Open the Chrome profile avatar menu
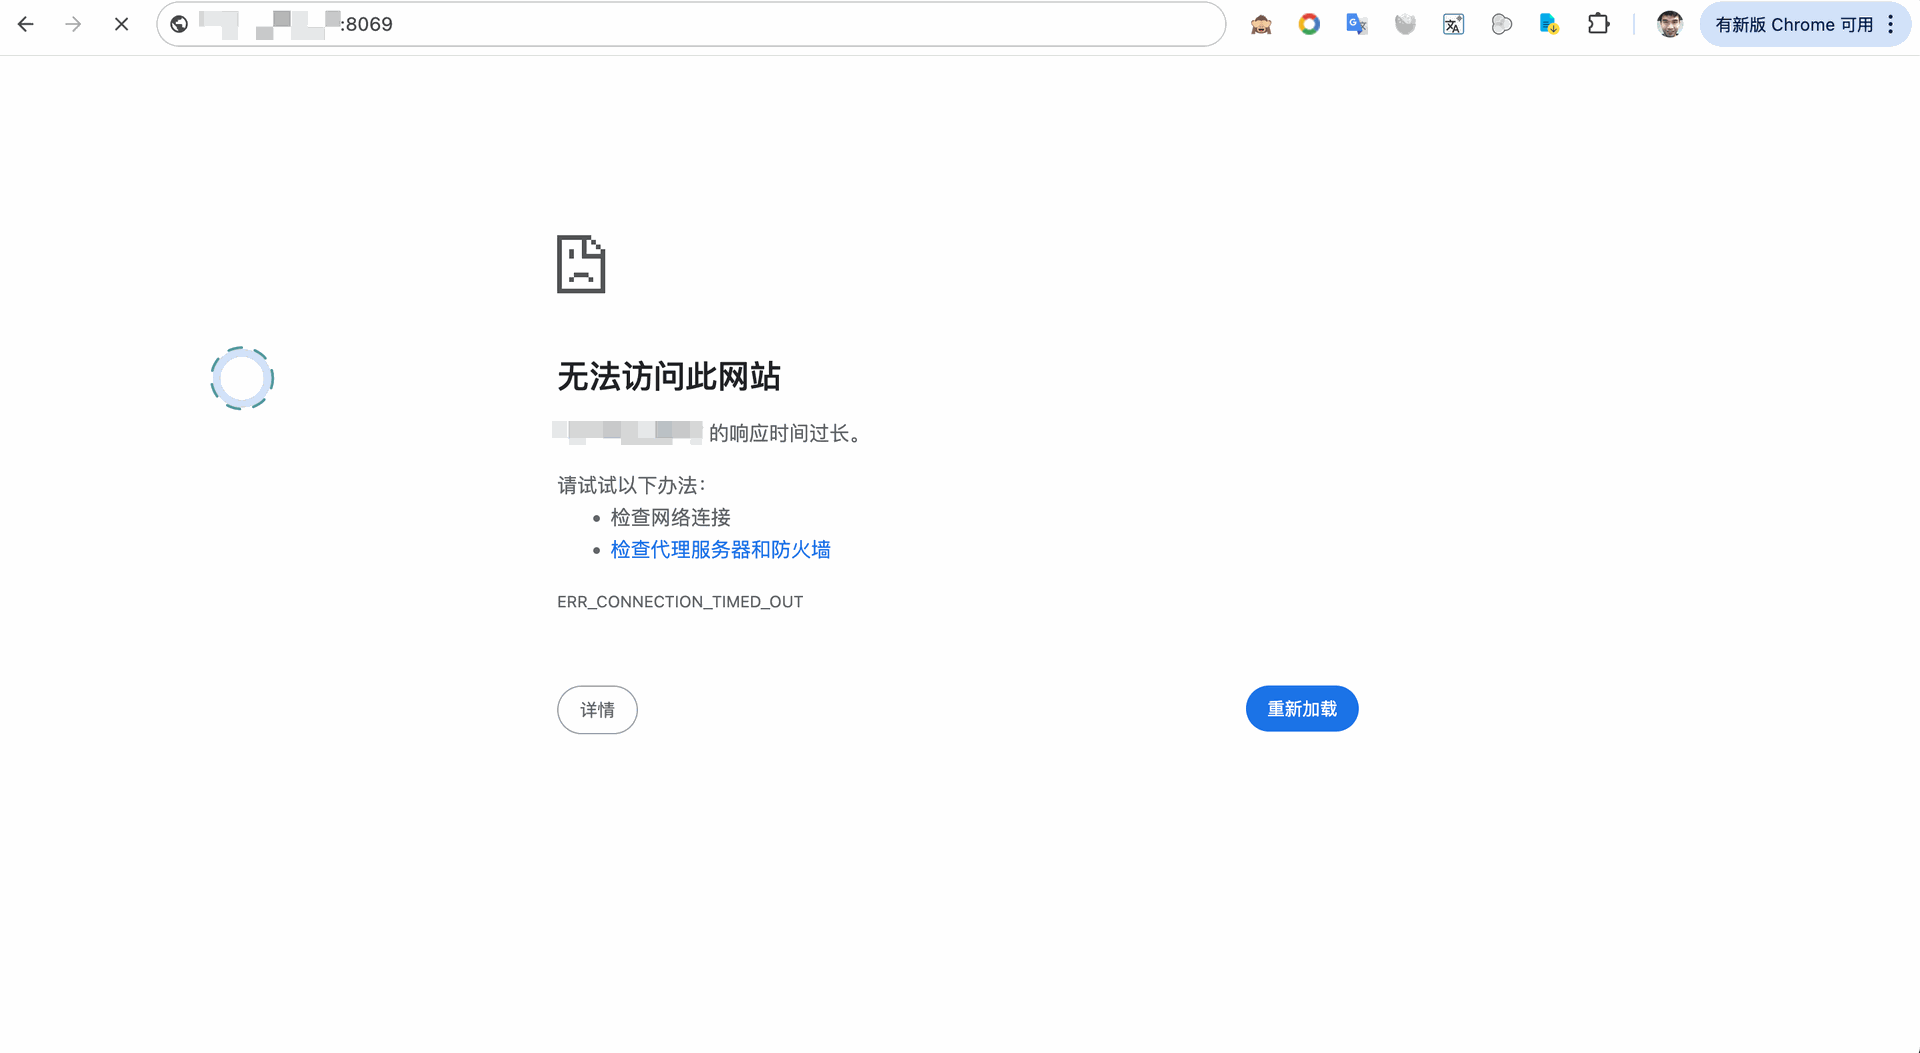This screenshot has width=1920, height=1053. tap(1669, 24)
